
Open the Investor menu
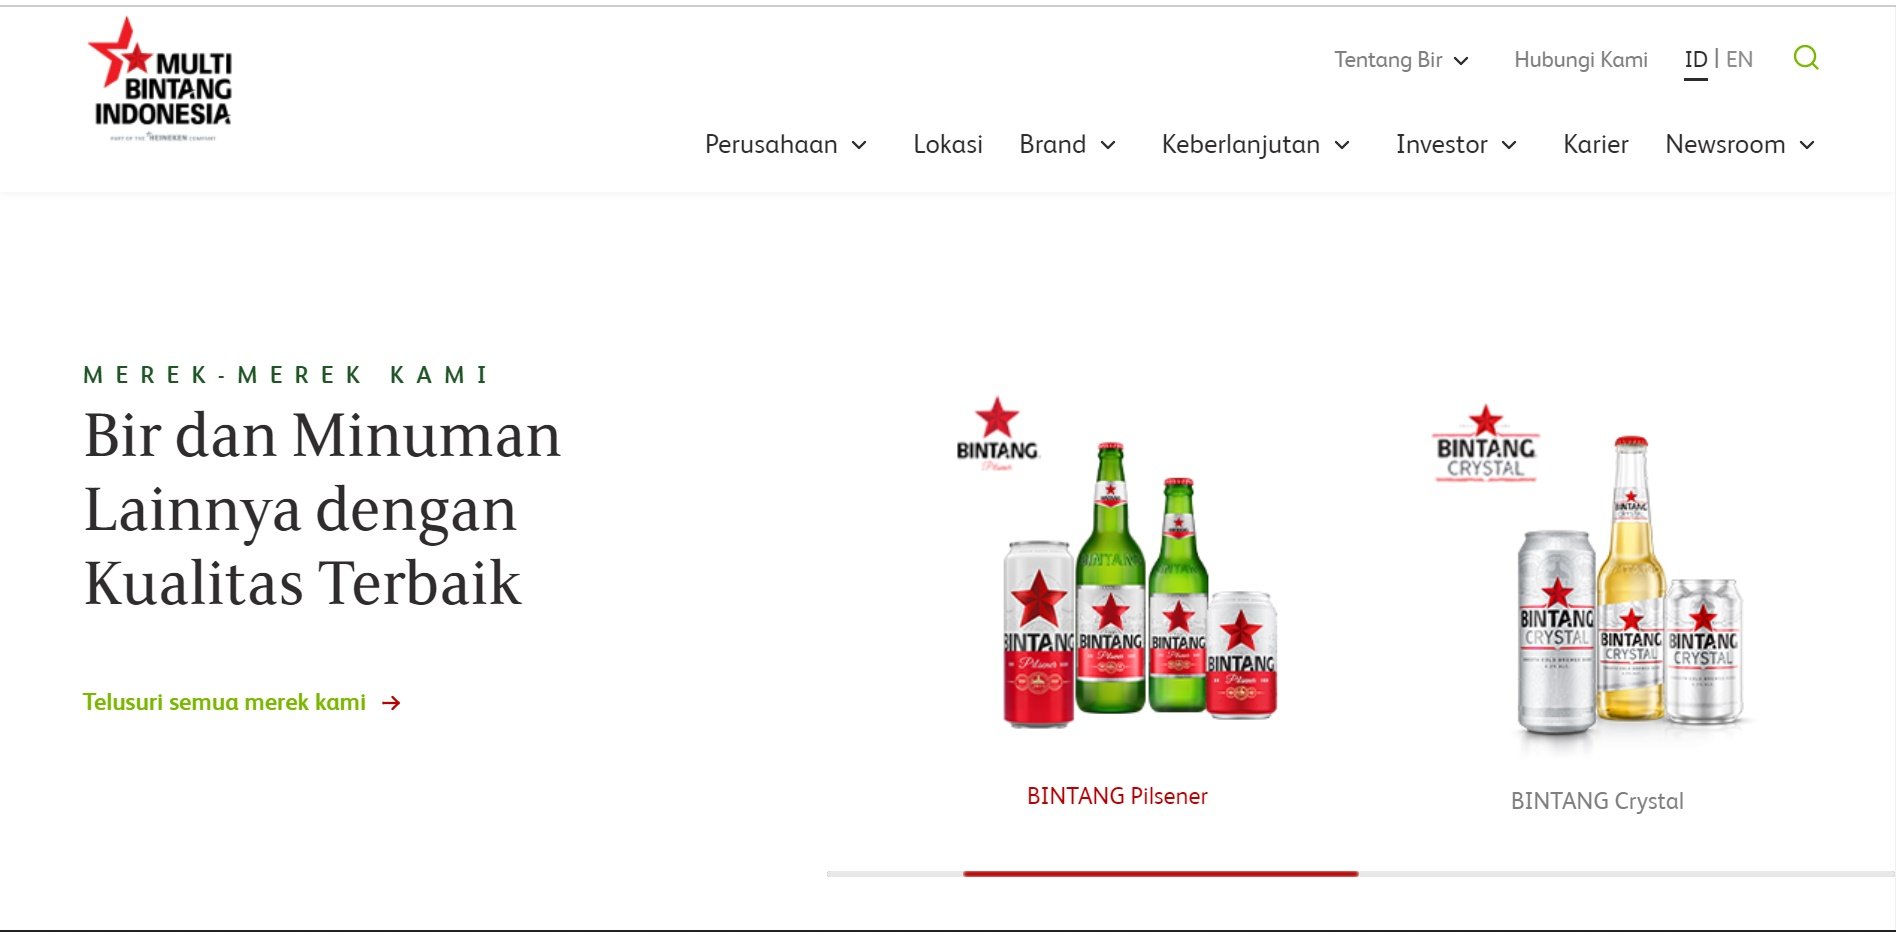pos(1441,145)
